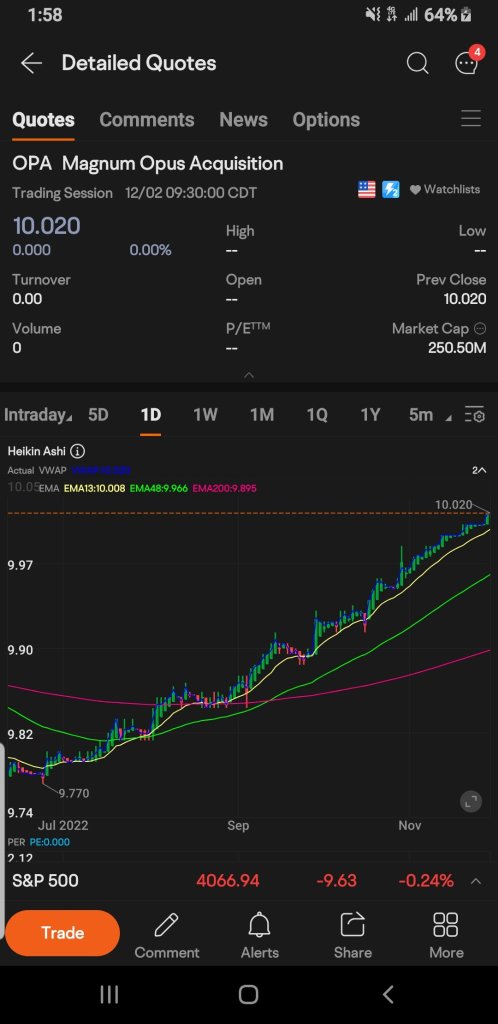Image resolution: width=498 pixels, height=1024 pixels.
Task: Expand the S&P 500 index bar
Action: click(476, 881)
